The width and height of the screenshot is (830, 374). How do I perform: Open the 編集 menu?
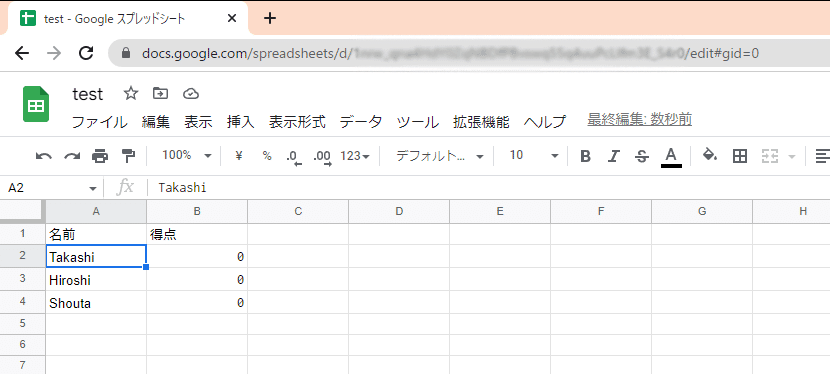pos(156,122)
